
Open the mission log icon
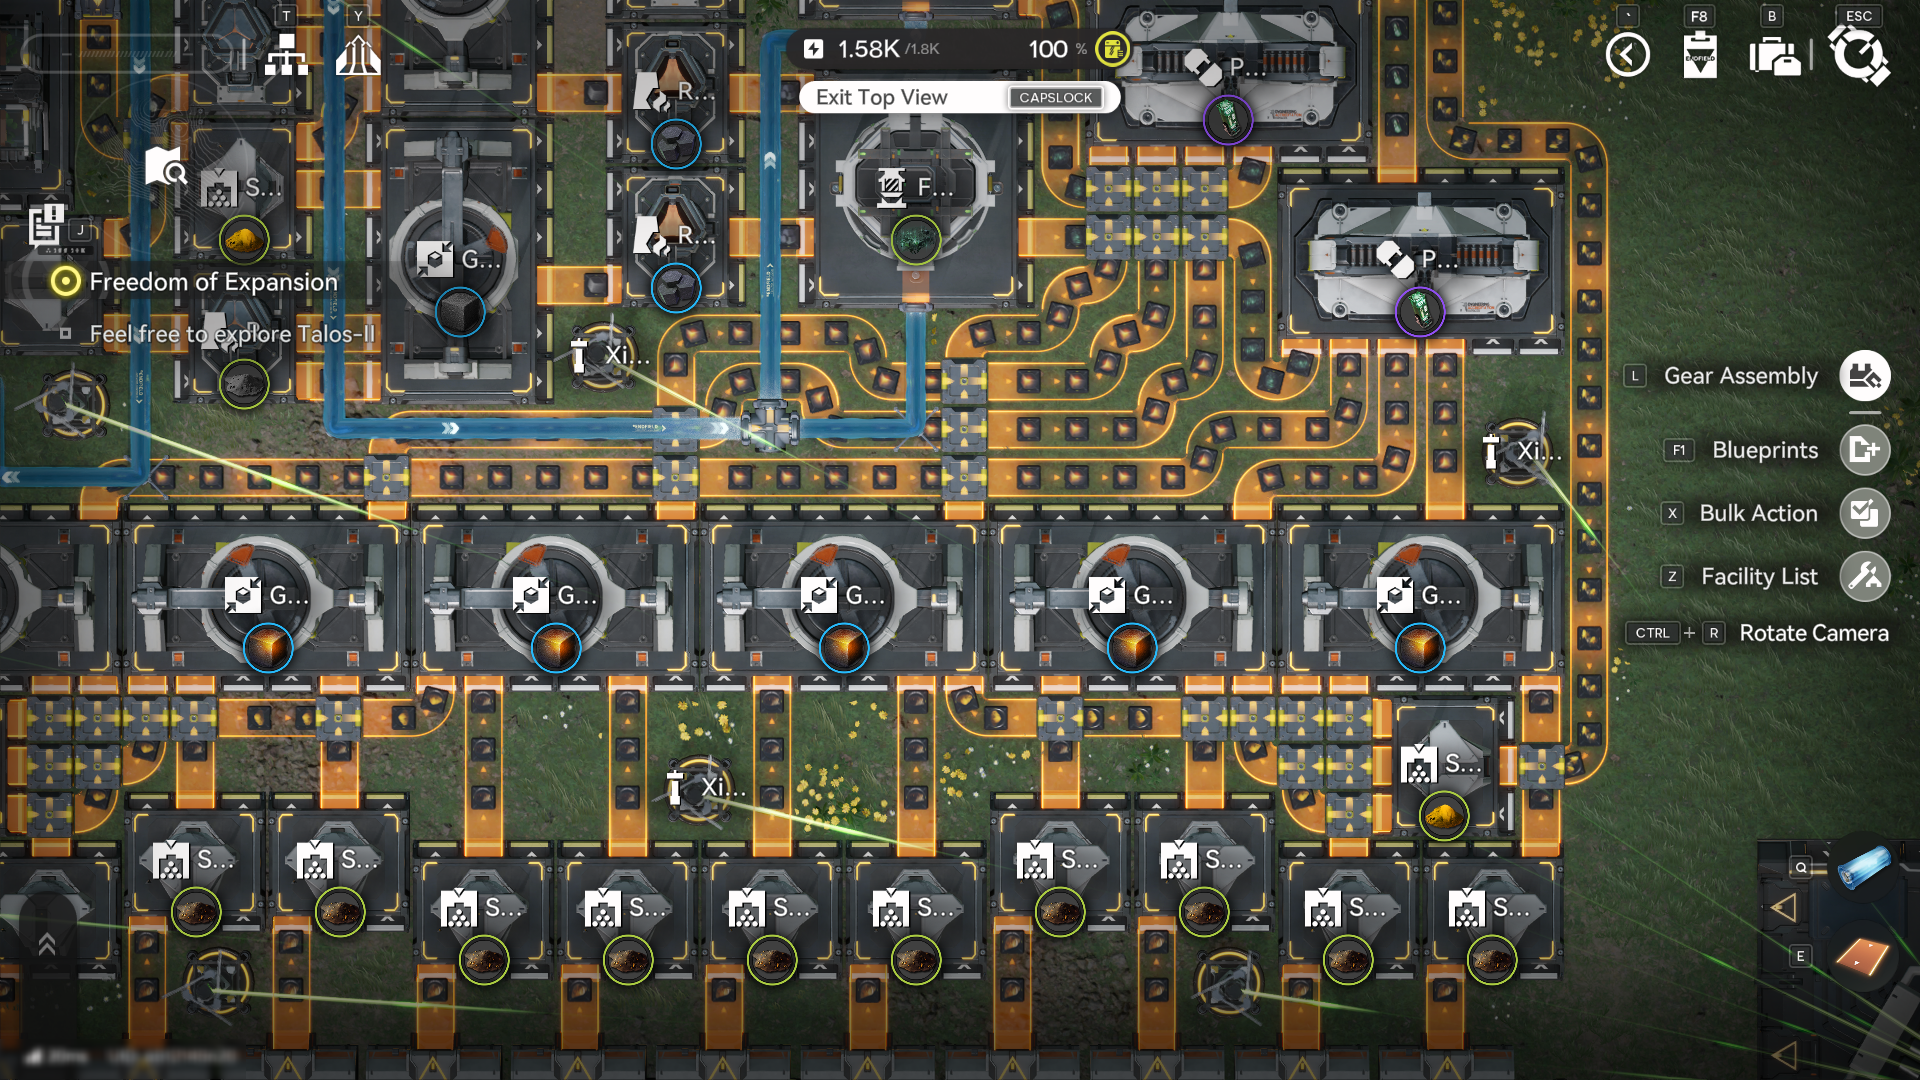46,225
